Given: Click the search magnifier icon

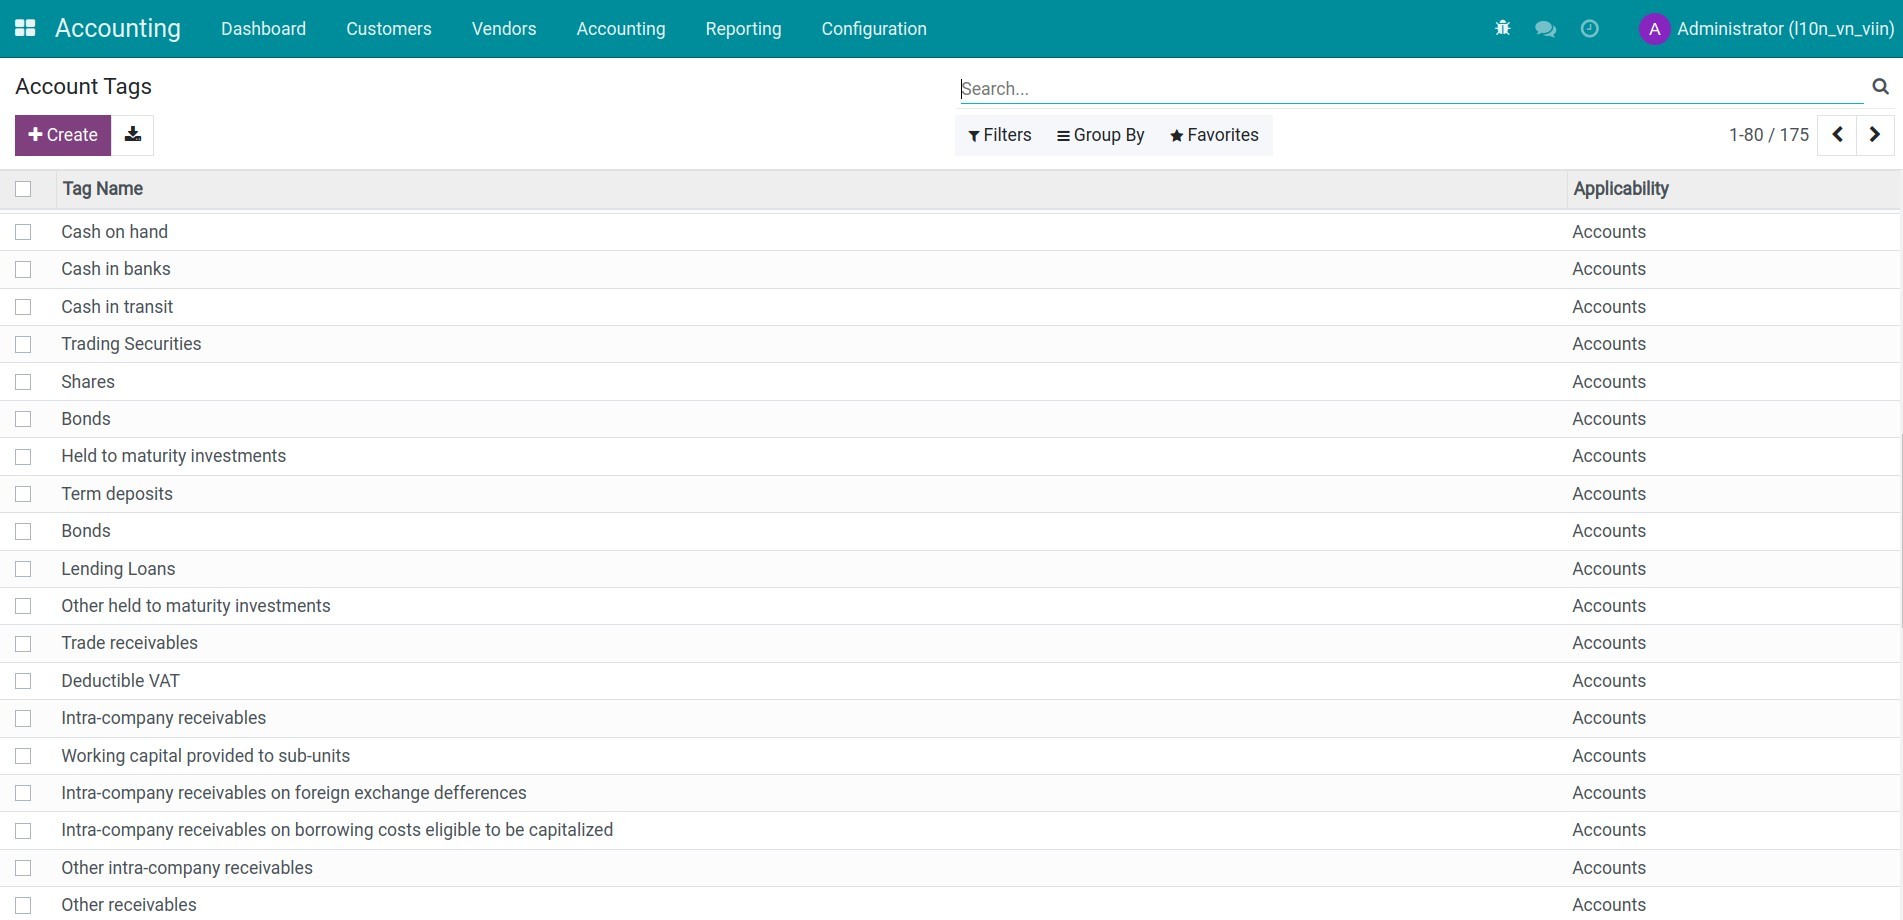Looking at the screenshot, I should click(1880, 87).
